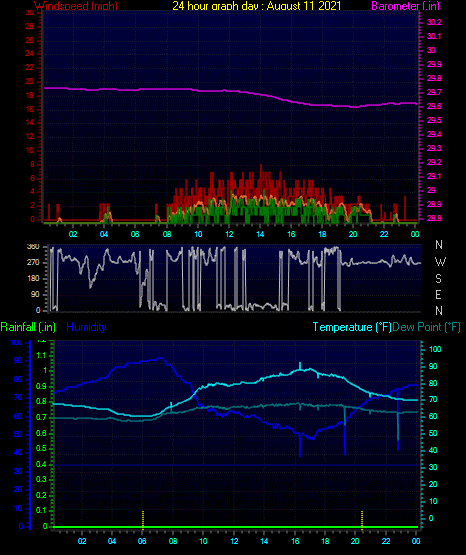This screenshot has height=555, width=466.
Task: Click the Dew Point (°F) legend label
Action: pos(426,327)
